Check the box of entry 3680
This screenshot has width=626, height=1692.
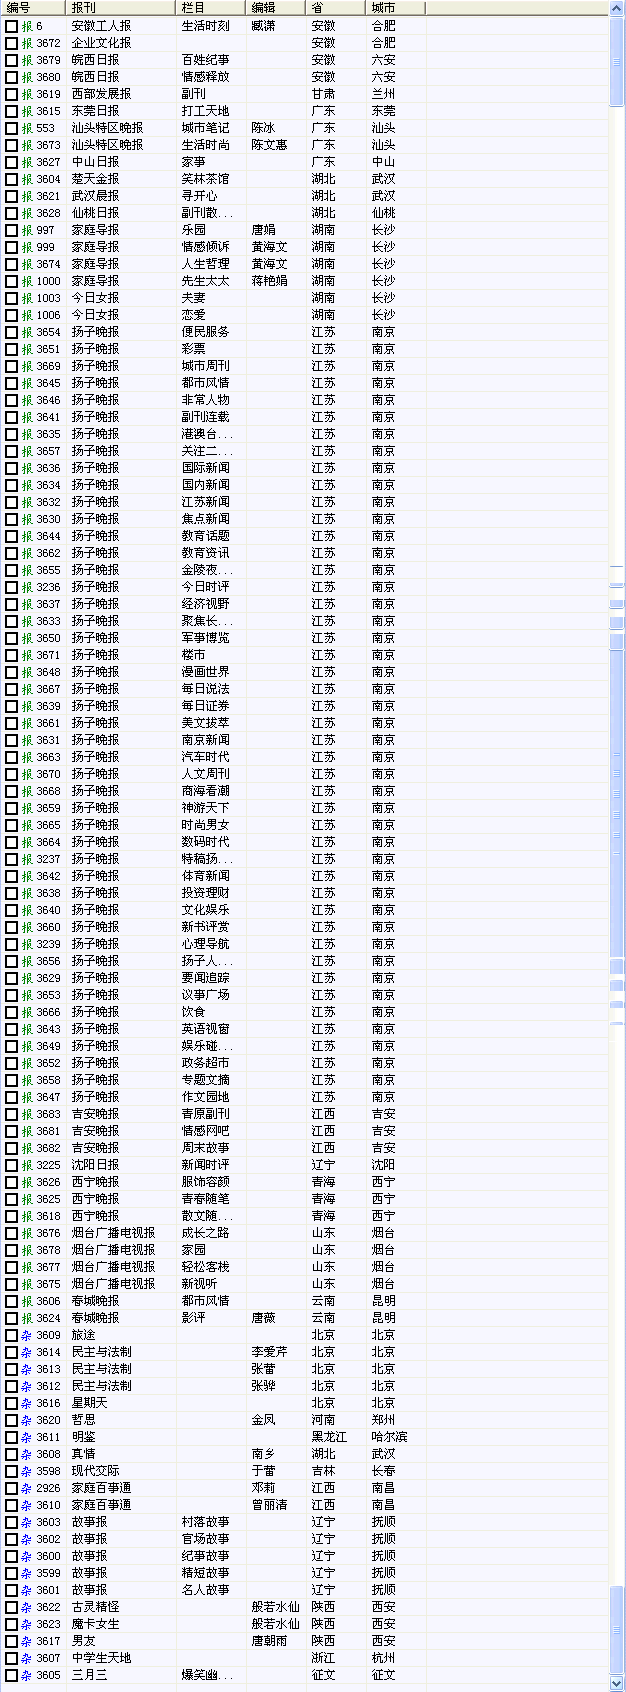tap(11, 77)
